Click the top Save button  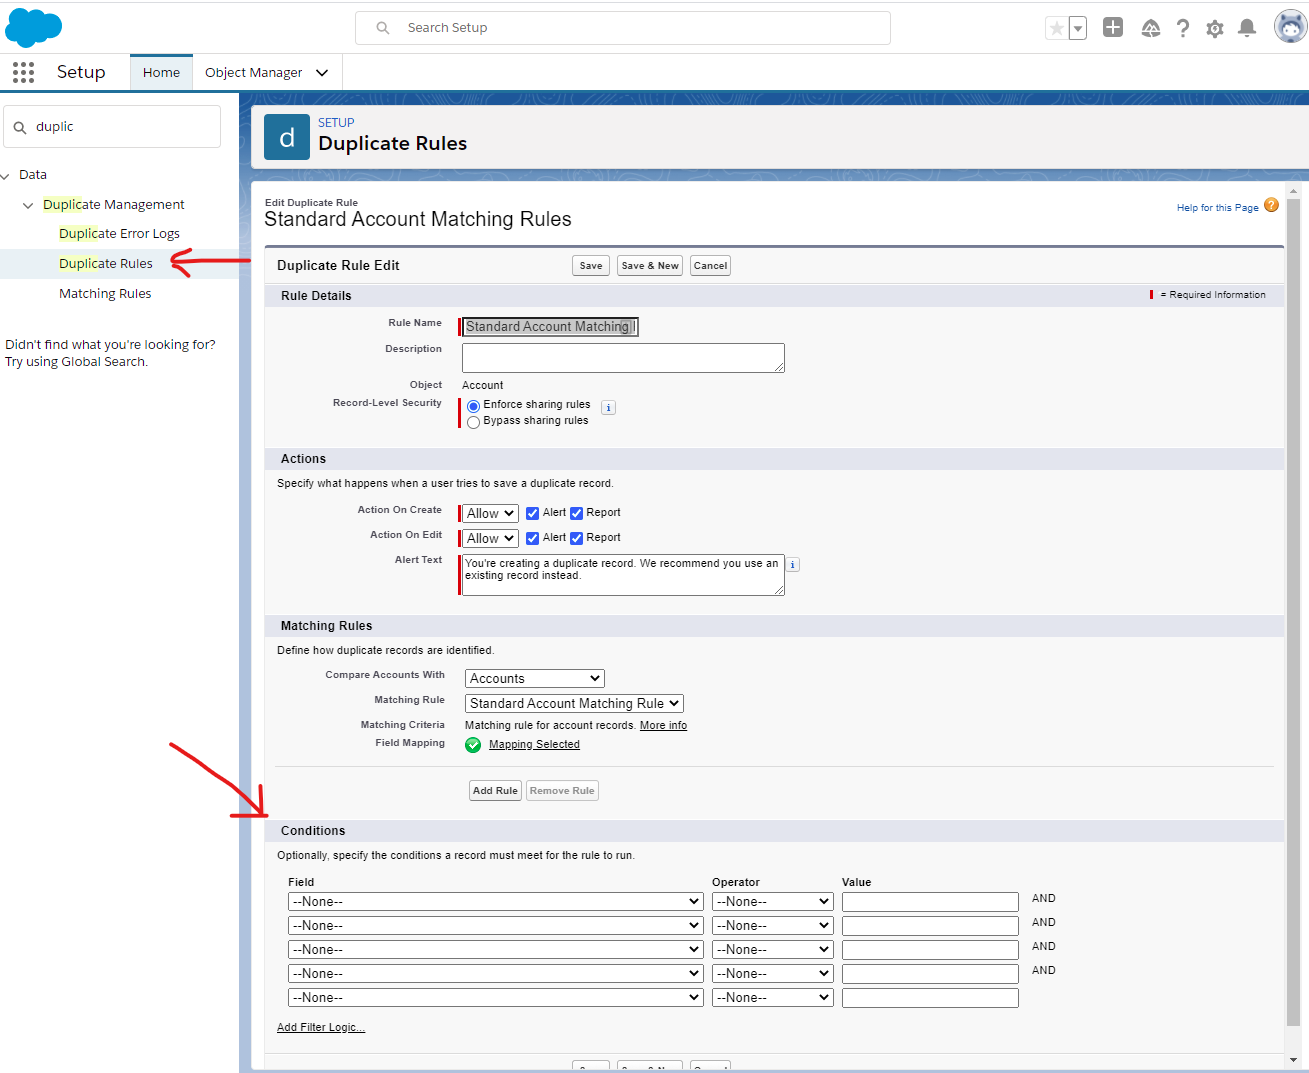(x=591, y=265)
